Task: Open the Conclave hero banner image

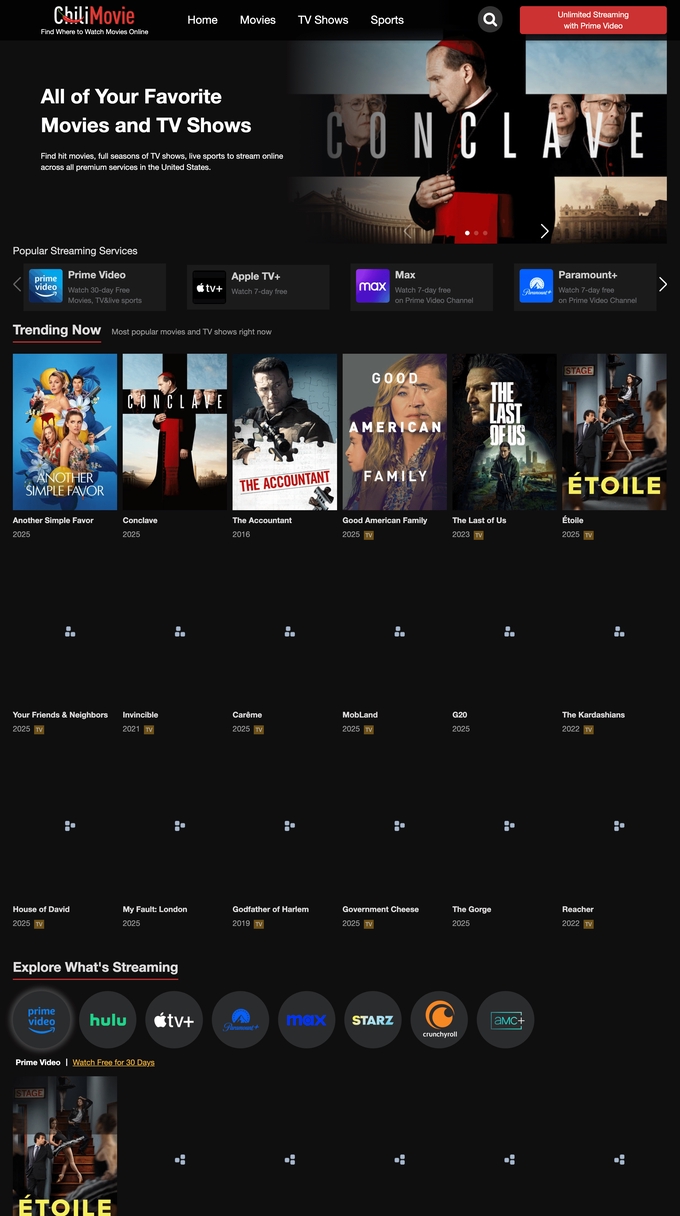Action: point(478,142)
